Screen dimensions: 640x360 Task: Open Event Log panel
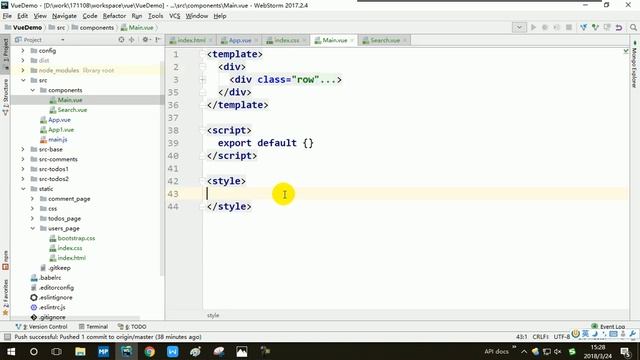click(x=608, y=327)
